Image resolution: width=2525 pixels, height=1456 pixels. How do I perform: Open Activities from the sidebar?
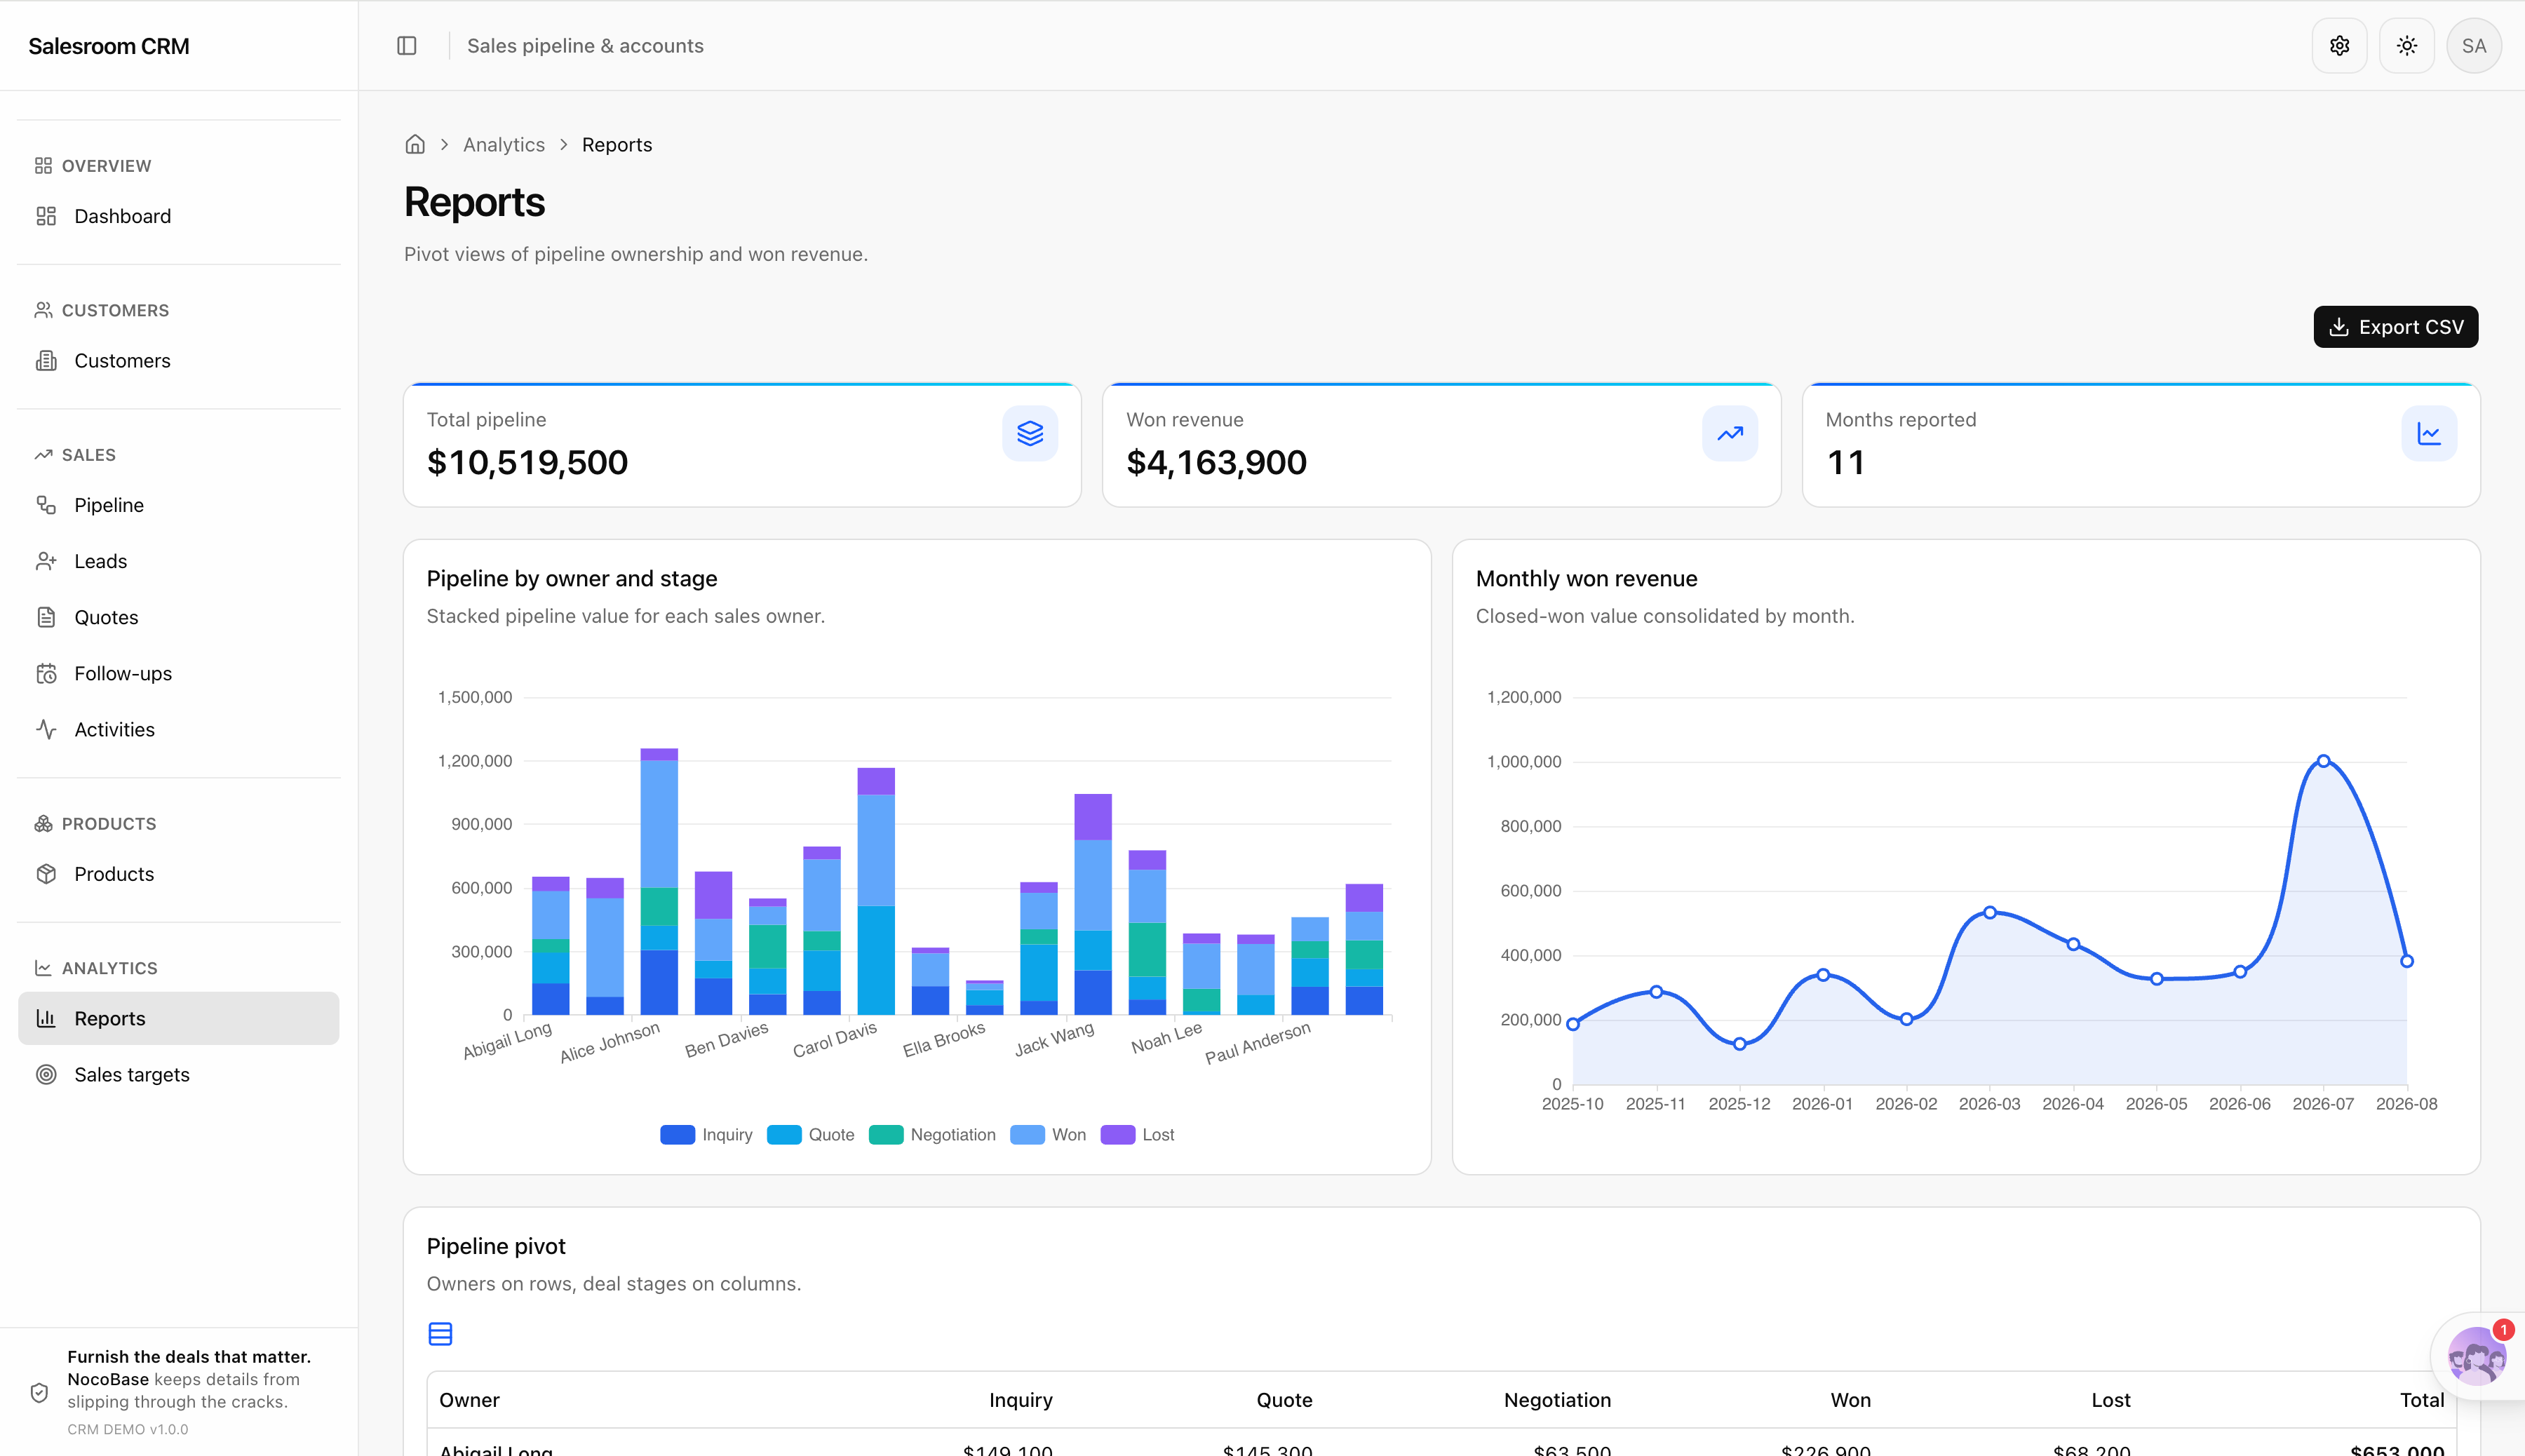click(178, 730)
